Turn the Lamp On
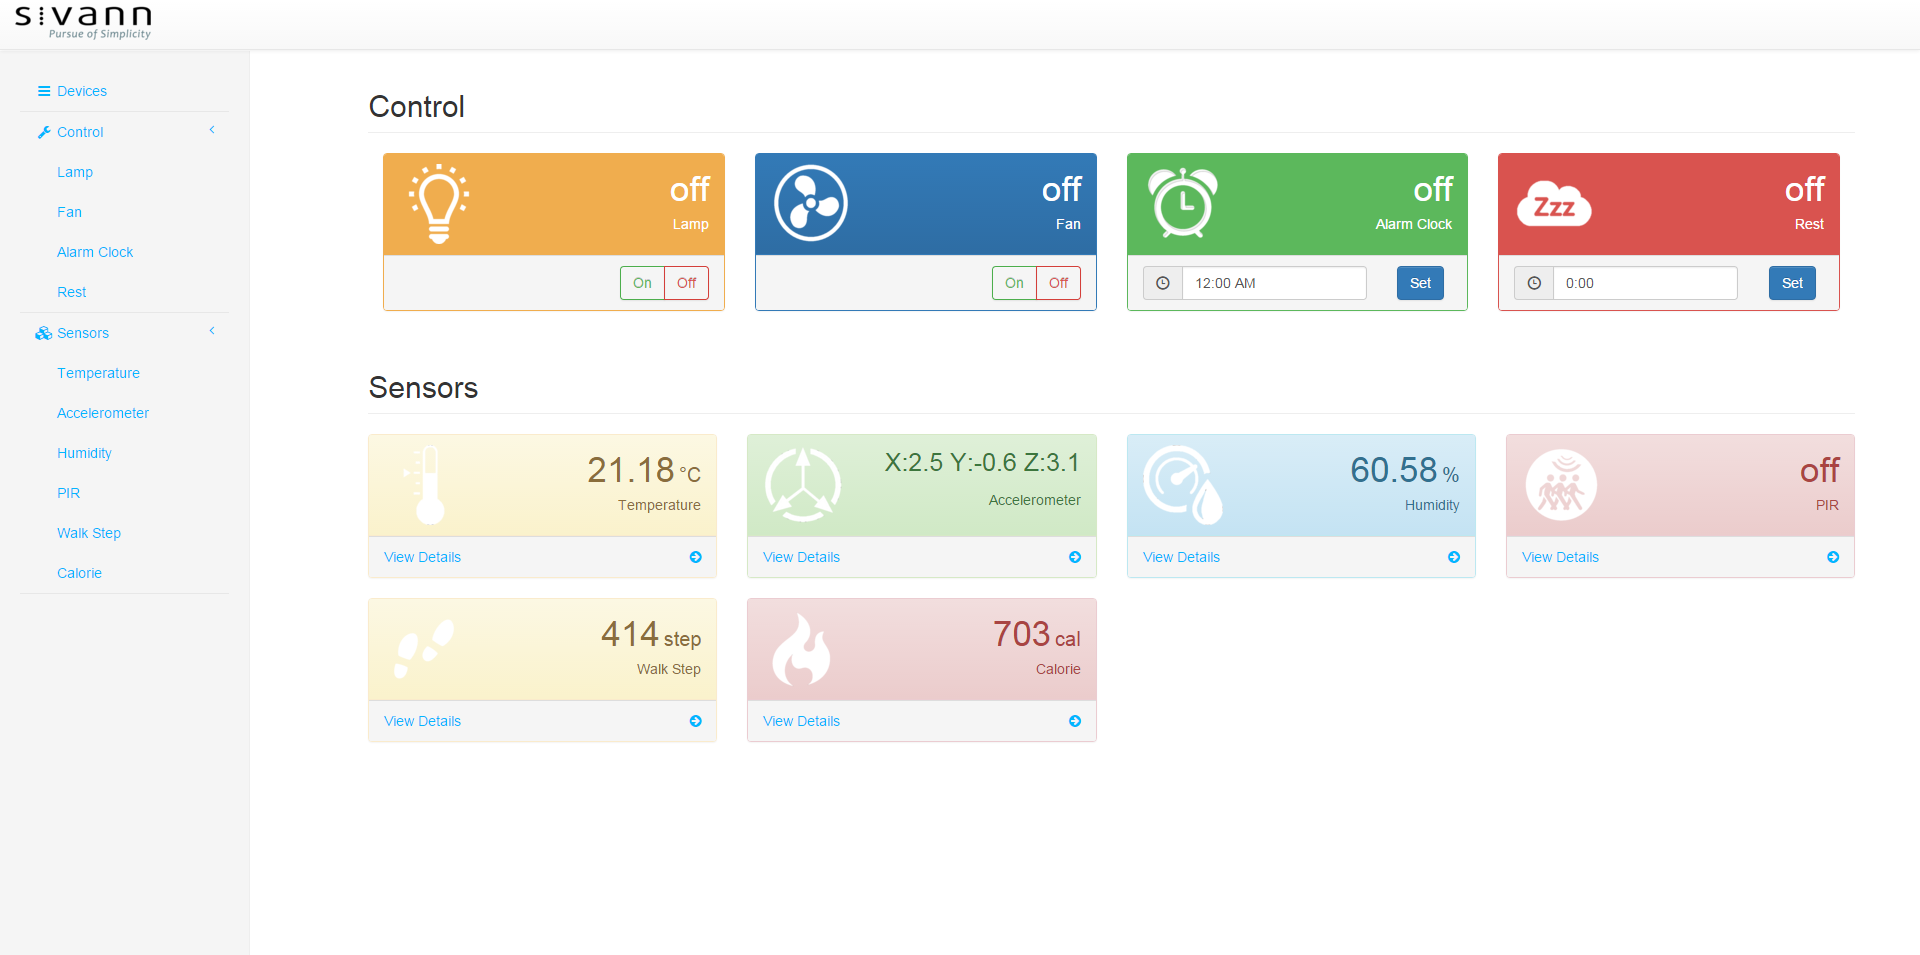The height and width of the screenshot is (955, 1920). coord(642,283)
